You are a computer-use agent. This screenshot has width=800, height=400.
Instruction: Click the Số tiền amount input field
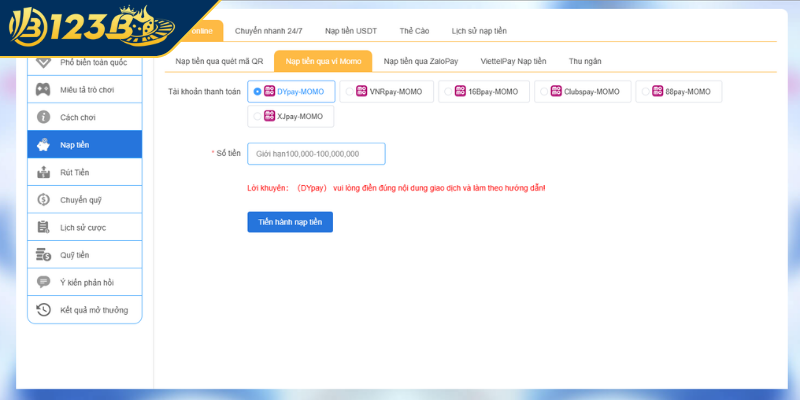click(316, 154)
